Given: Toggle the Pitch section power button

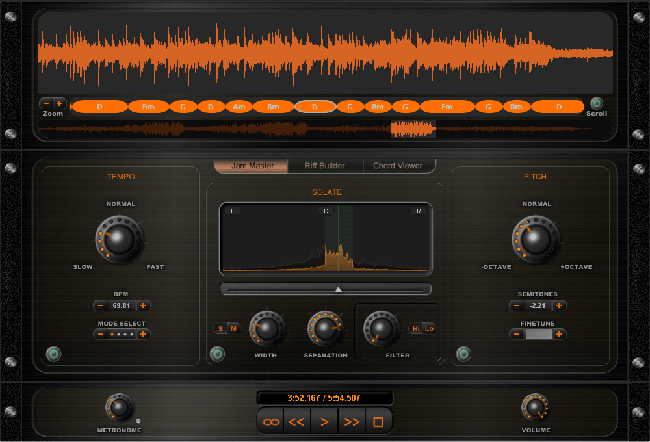Looking at the screenshot, I should tap(463, 354).
